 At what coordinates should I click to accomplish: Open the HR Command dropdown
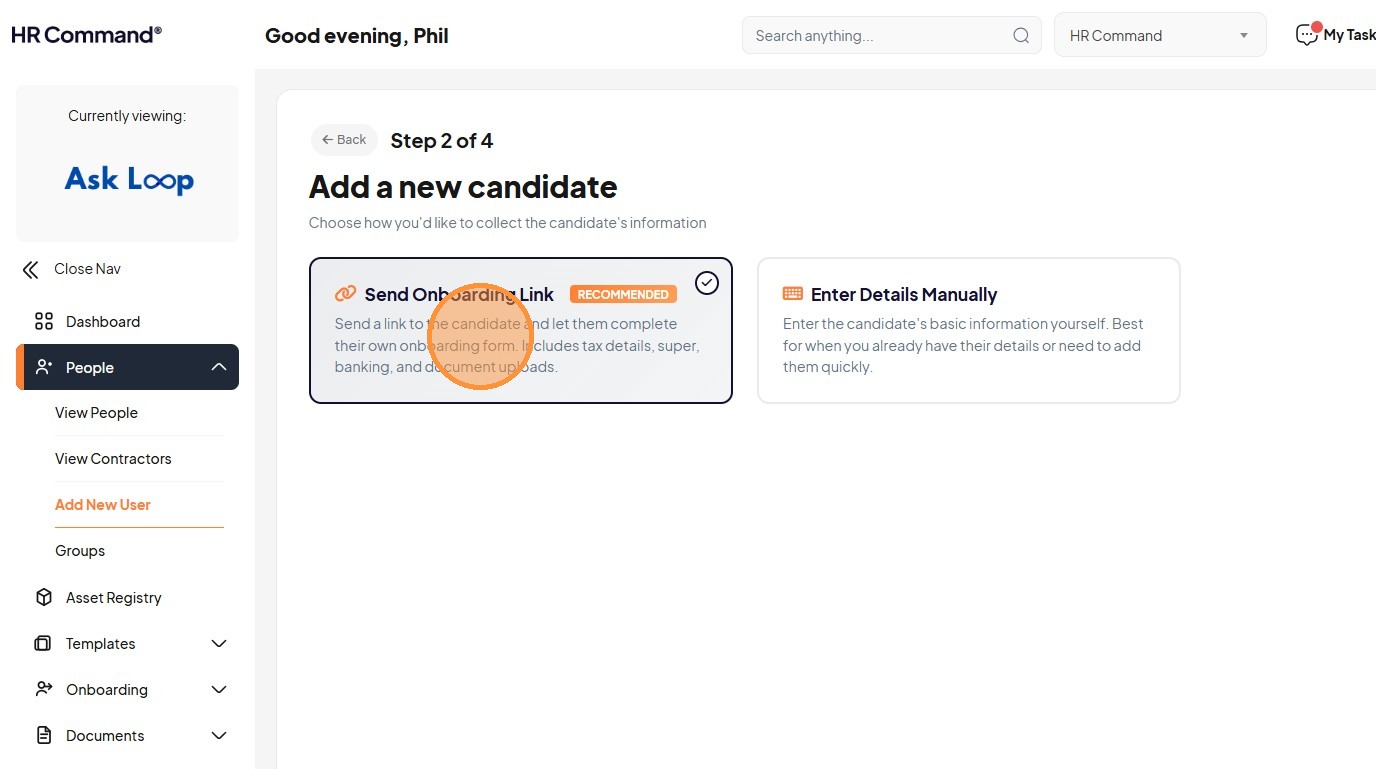(1160, 36)
